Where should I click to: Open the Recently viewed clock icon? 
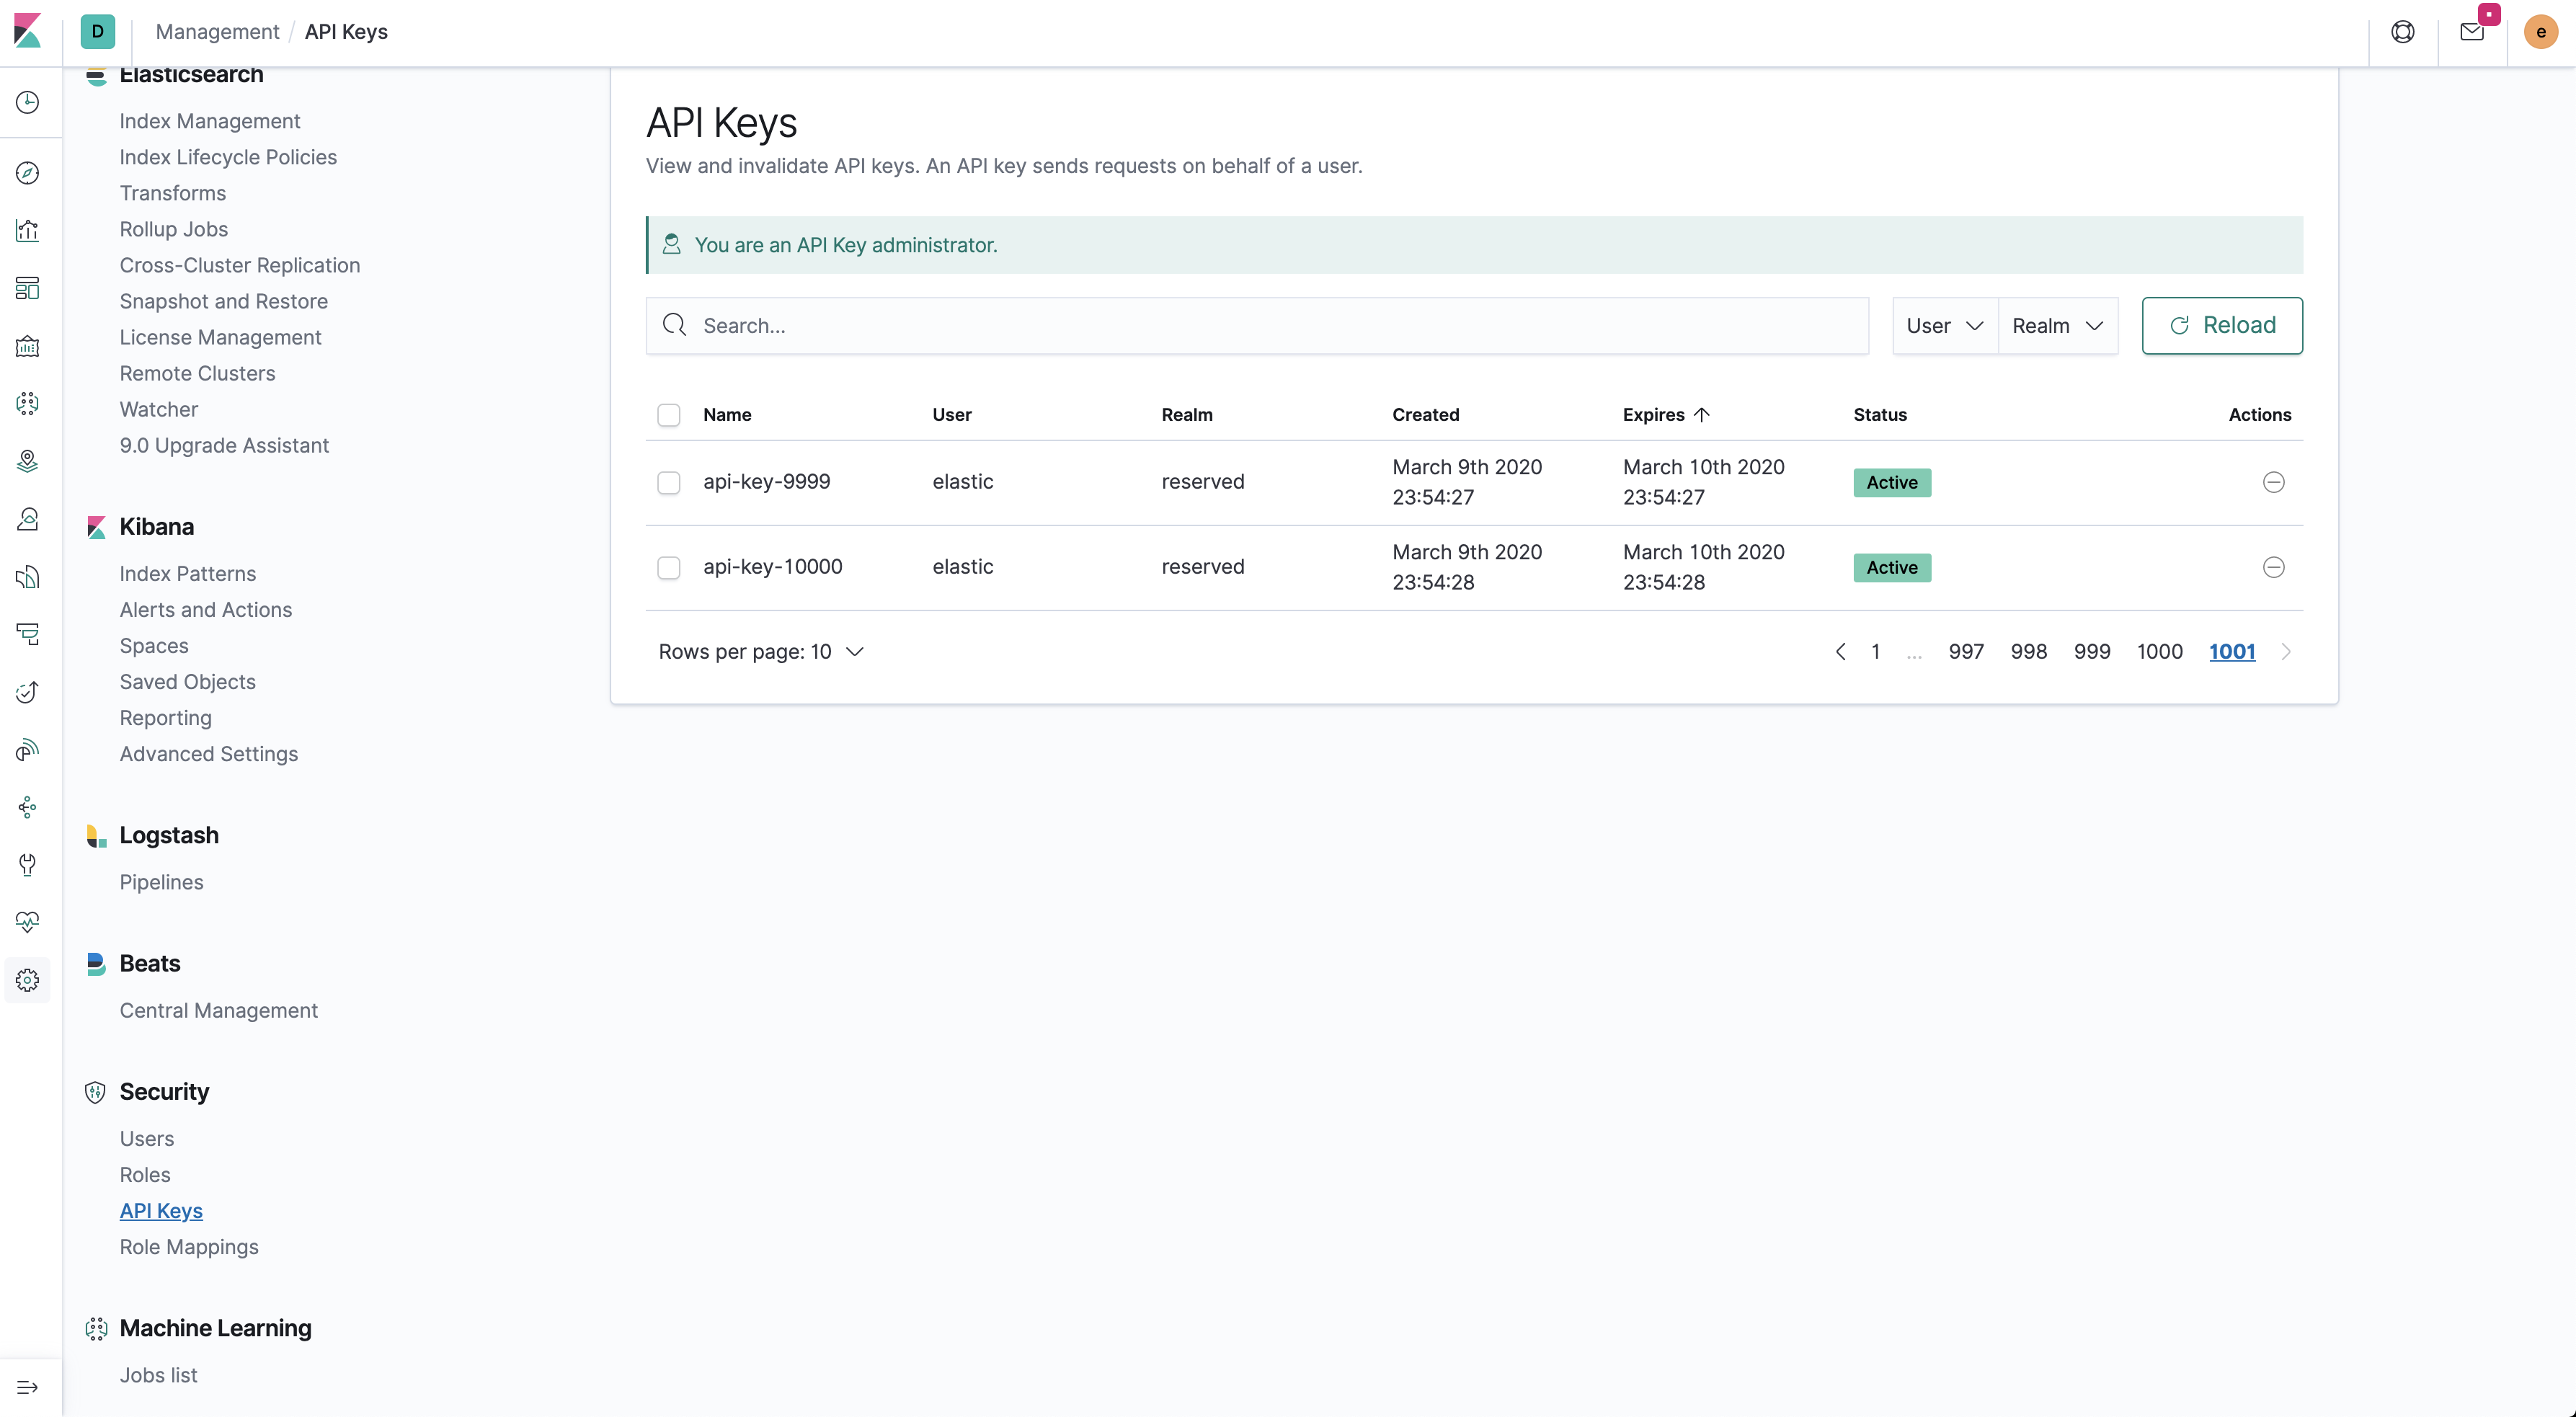coord(28,102)
